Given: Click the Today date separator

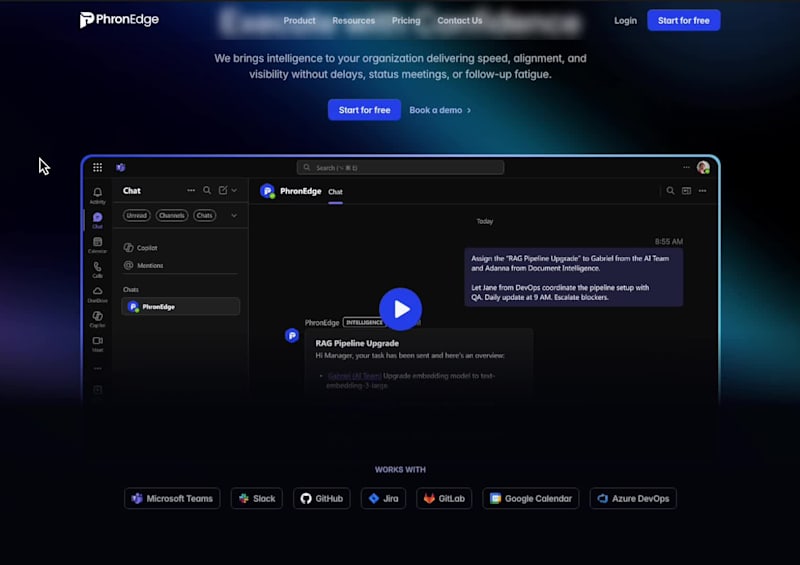Looking at the screenshot, I should (x=485, y=221).
